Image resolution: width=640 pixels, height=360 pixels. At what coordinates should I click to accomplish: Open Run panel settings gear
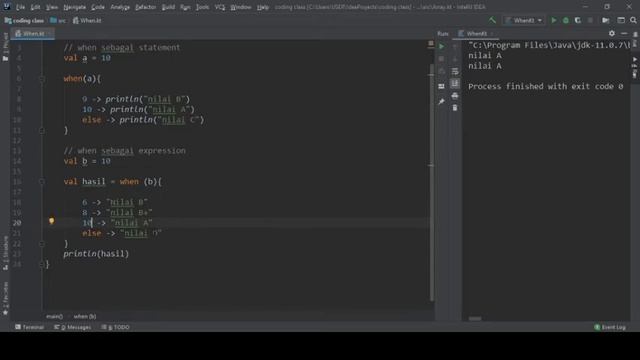[x=611, y=33]
